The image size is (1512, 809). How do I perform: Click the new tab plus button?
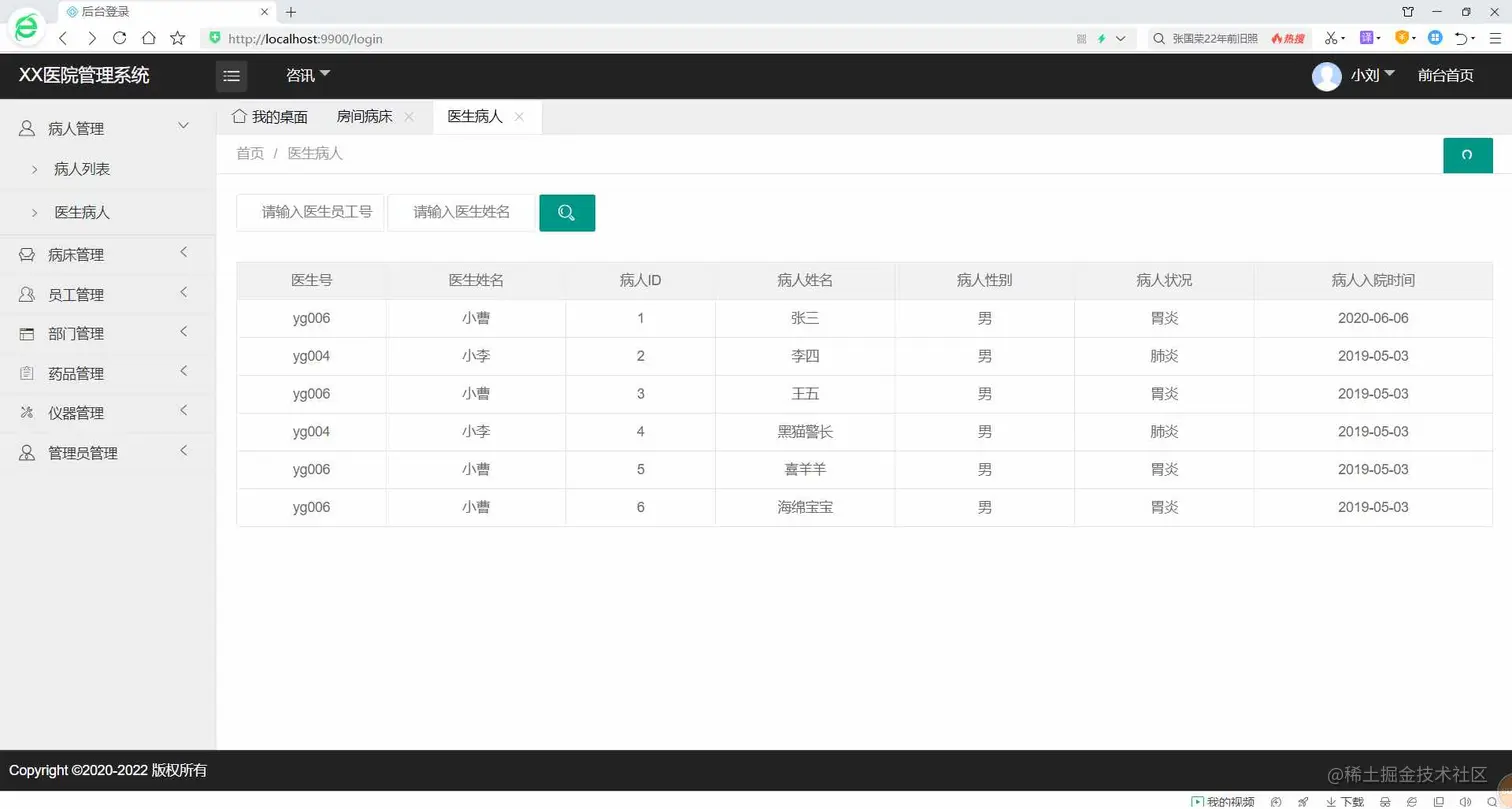pos(291,12)
